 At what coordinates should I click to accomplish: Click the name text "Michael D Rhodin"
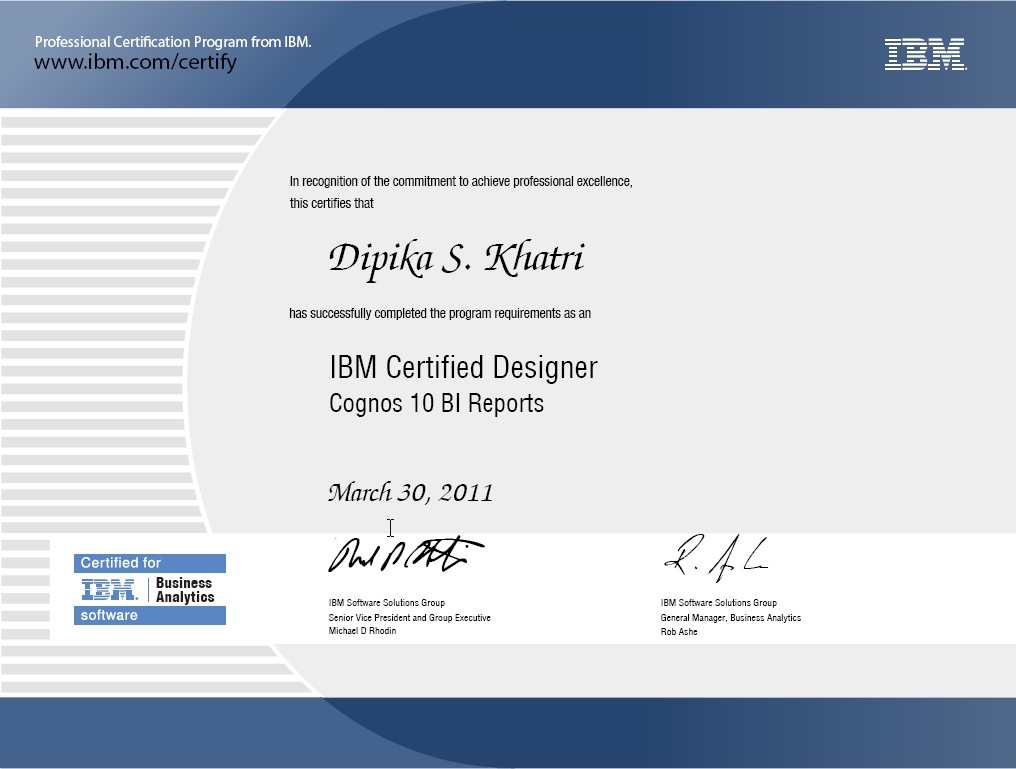(362, 631)
